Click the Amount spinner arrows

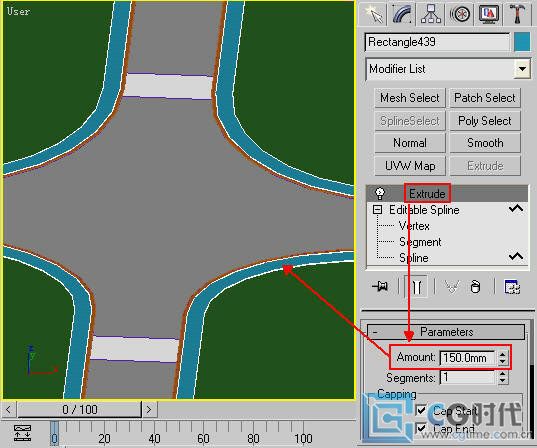click(502, 358)
